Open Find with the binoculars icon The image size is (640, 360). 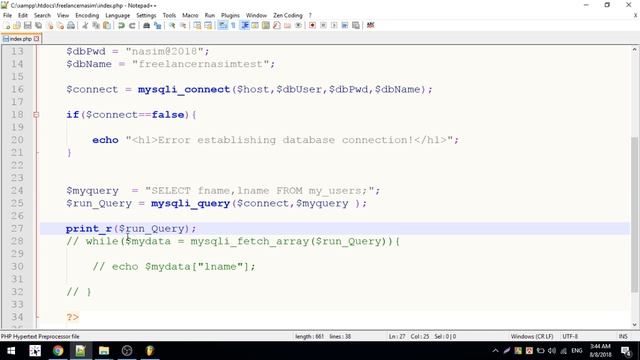146,25
